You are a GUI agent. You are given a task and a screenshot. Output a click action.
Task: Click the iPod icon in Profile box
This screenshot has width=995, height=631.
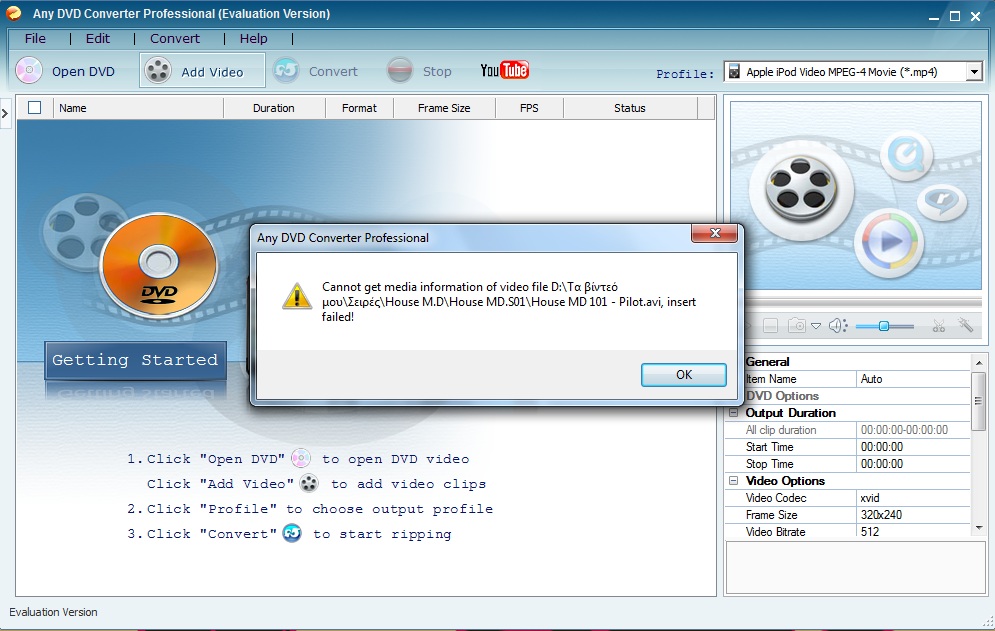734,71
